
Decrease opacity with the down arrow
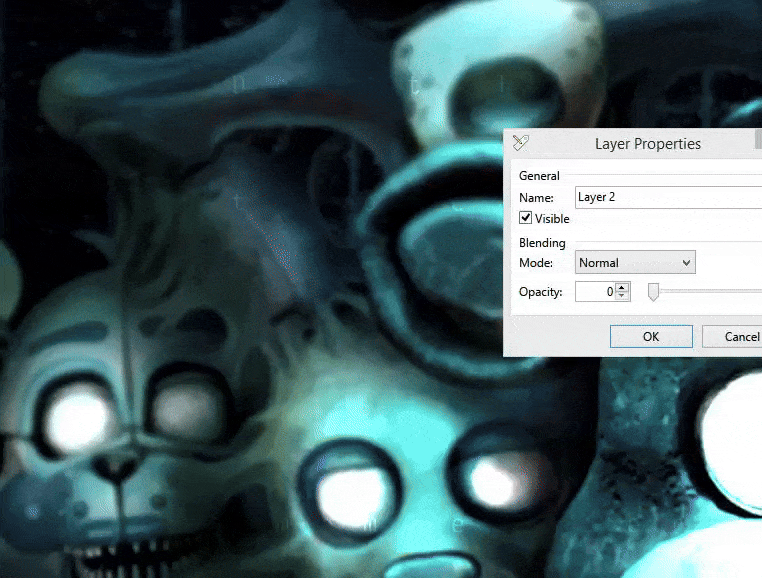pos(622,296)
